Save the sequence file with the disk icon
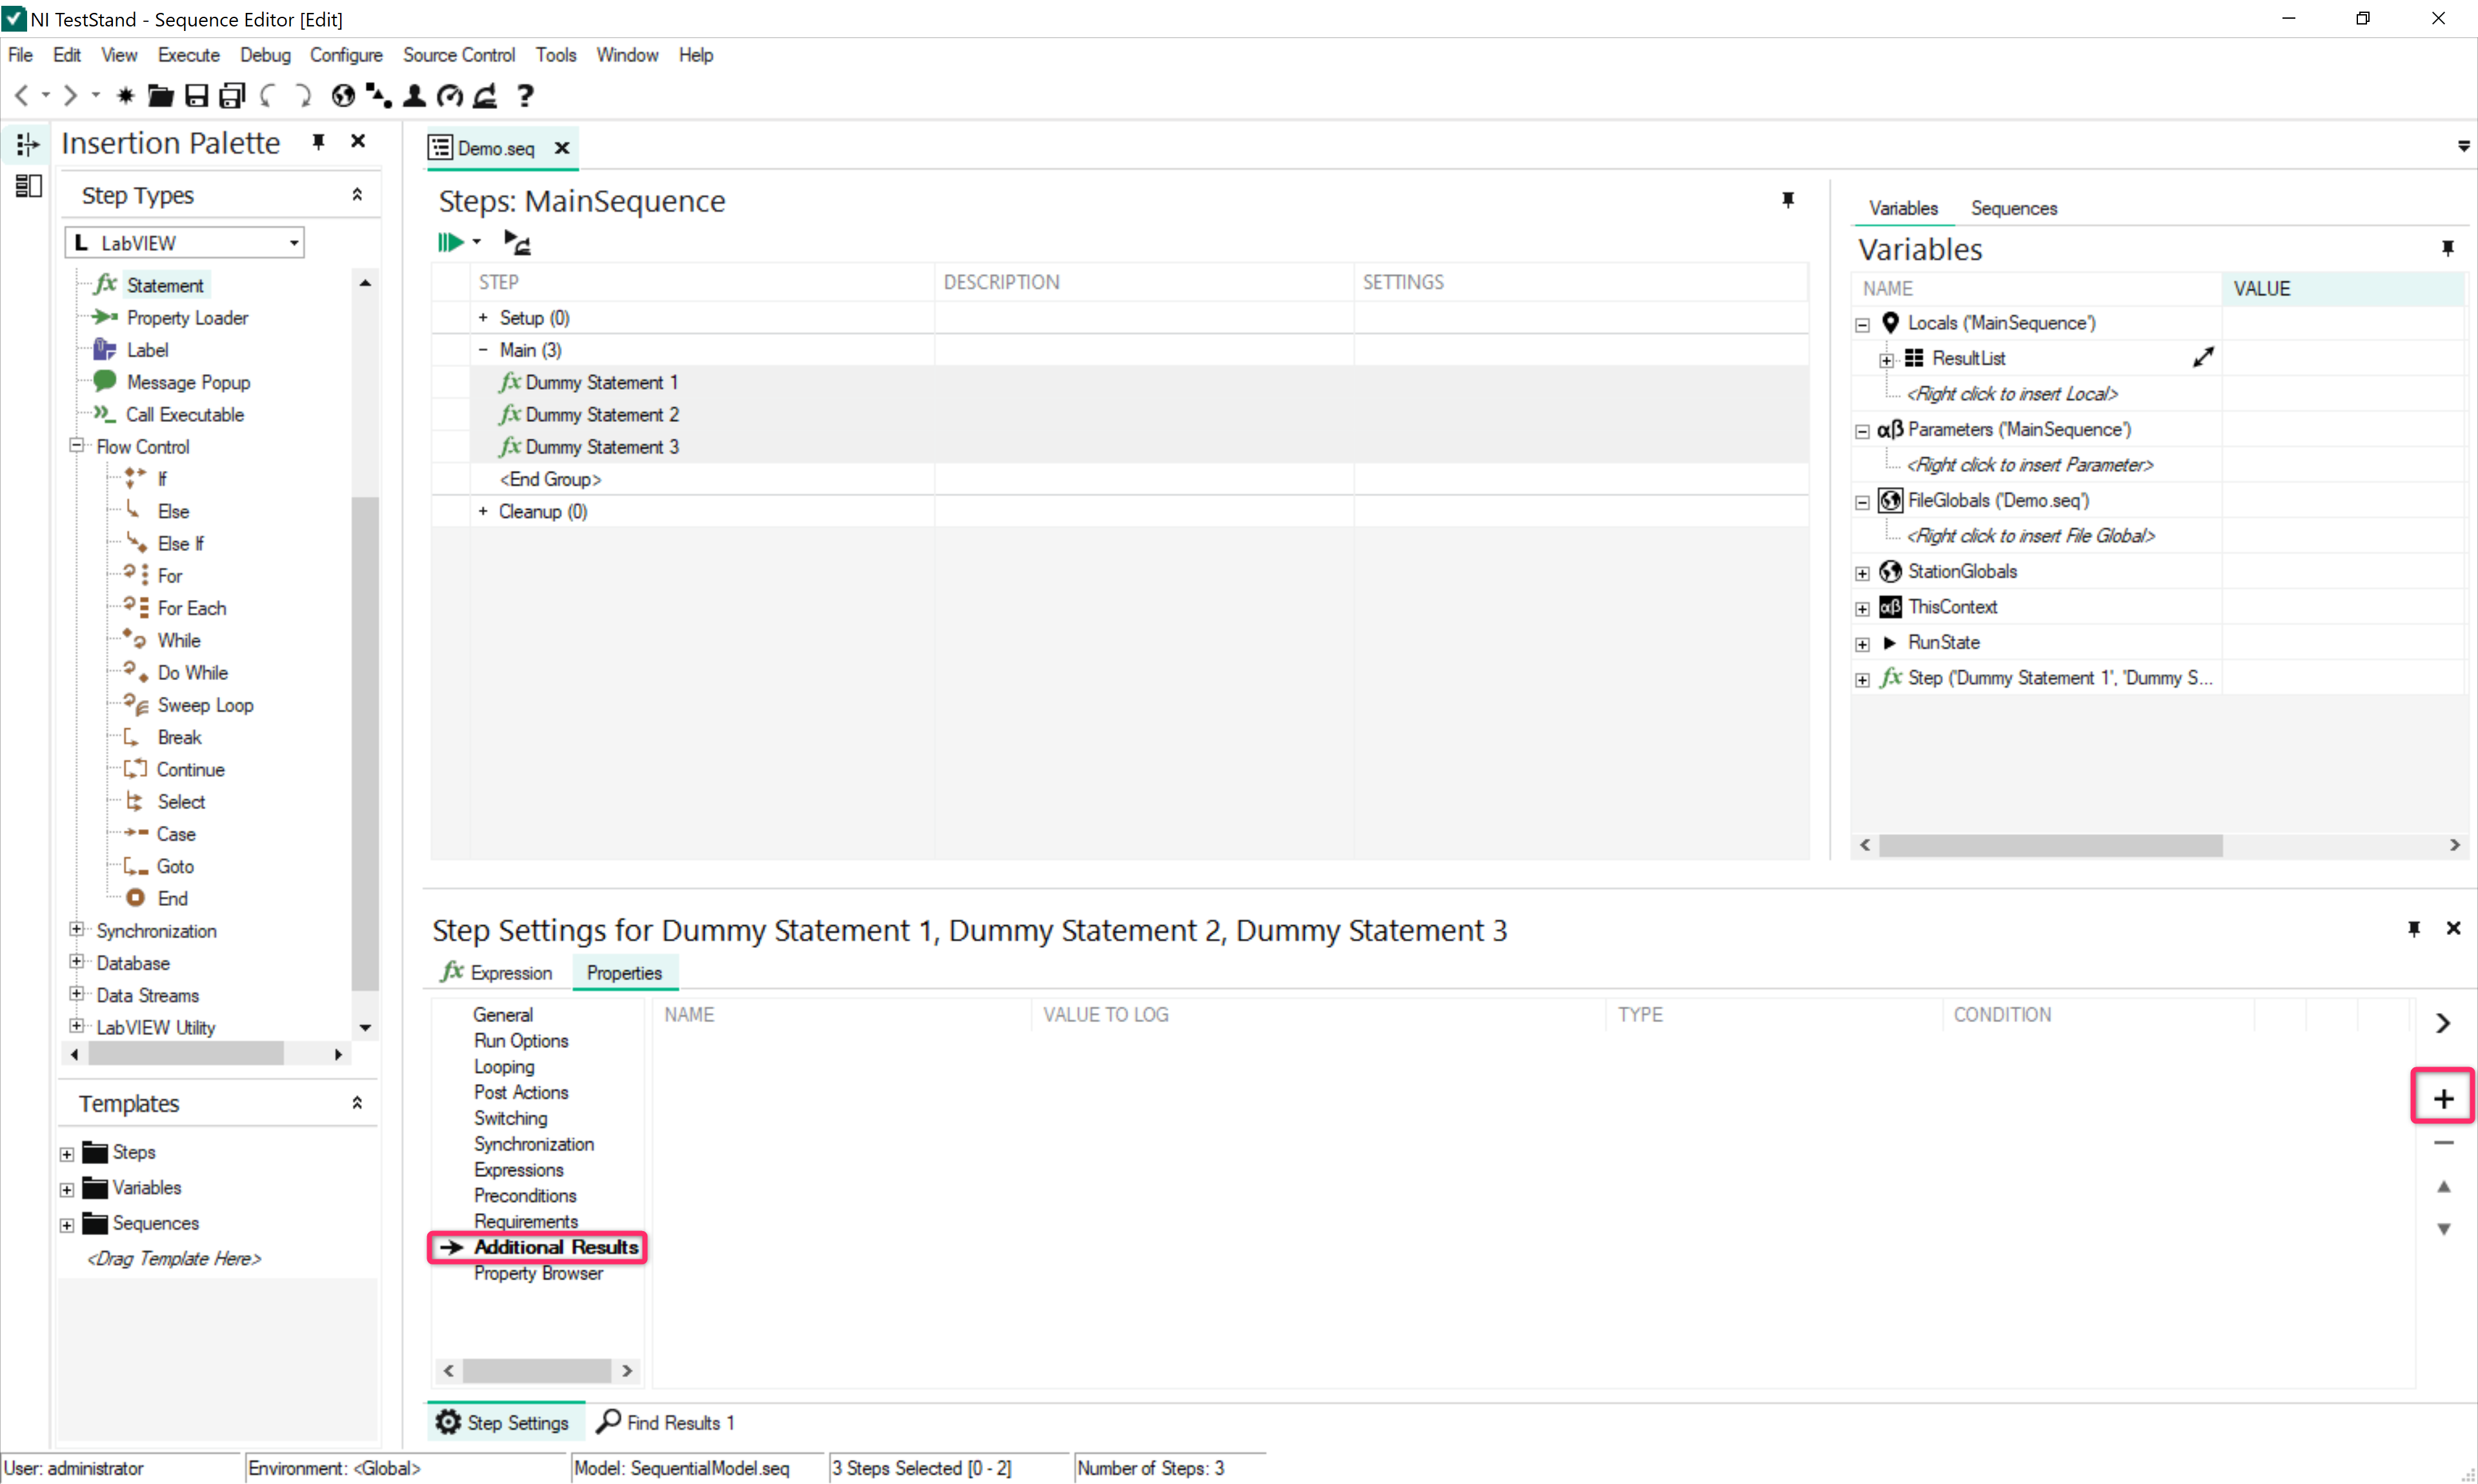The width and height of the screenshot is (2478, 1484). point(196,96)
